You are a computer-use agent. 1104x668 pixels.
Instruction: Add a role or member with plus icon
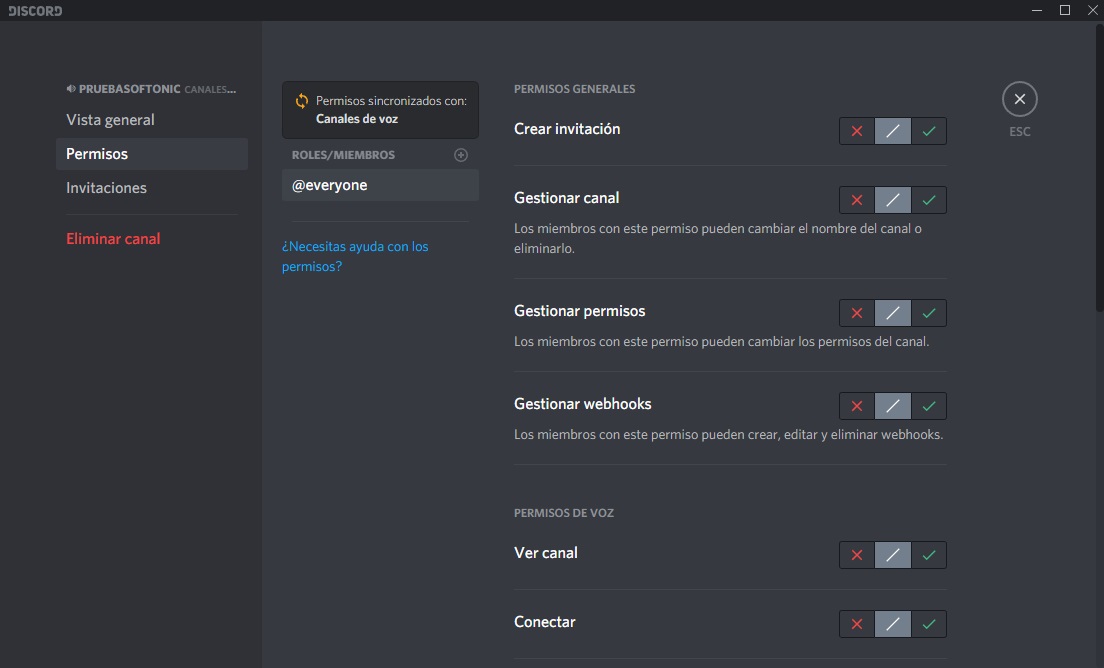tap(461, 155)
